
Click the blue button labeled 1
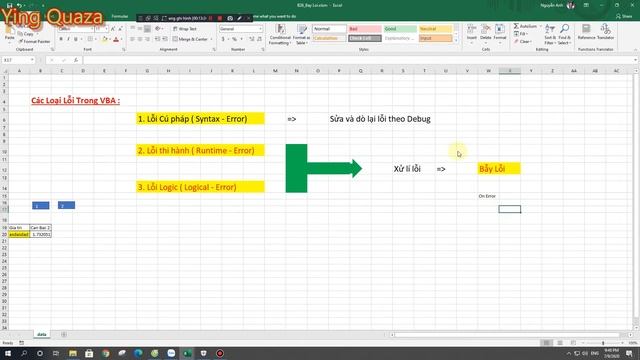click(x=41, y=205)
